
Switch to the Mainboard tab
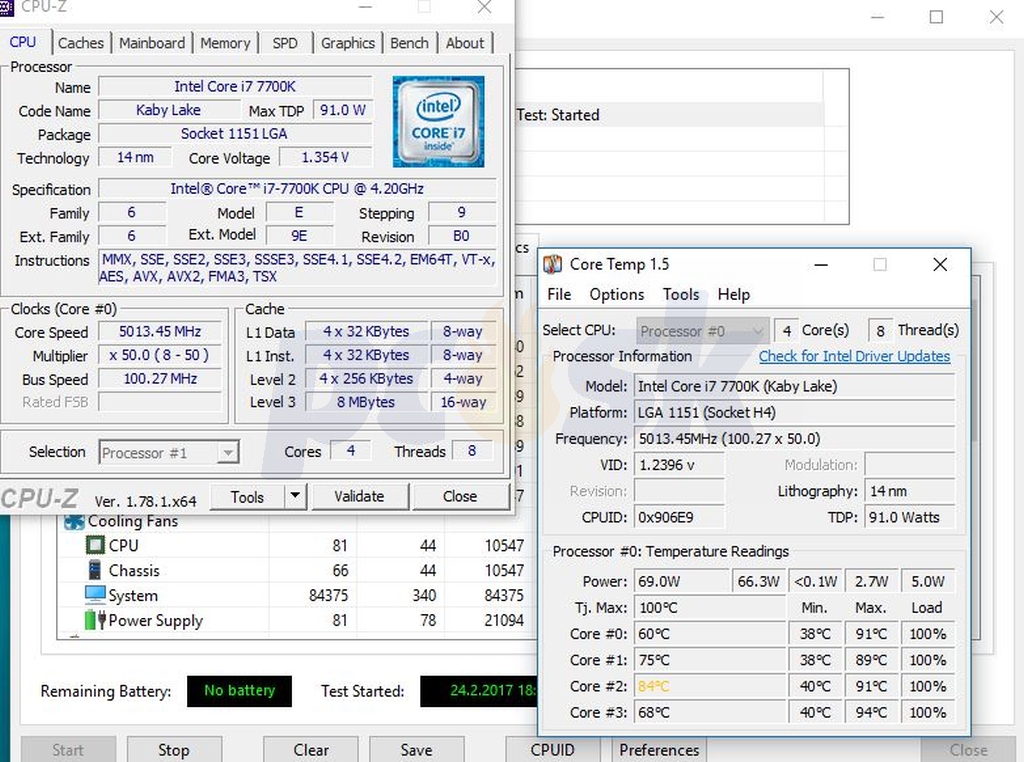tap(152, 43)
